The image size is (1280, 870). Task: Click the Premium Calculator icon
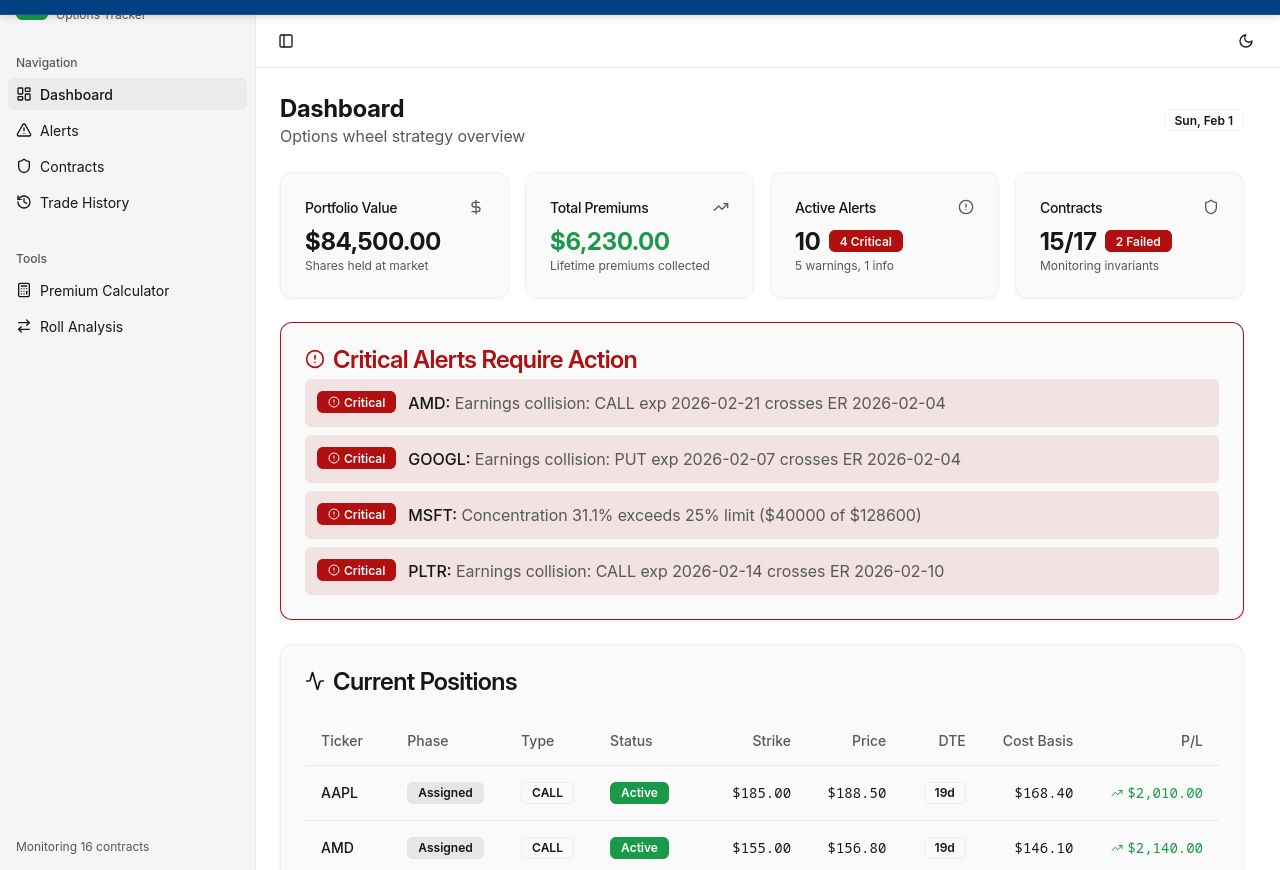(24, 290)
